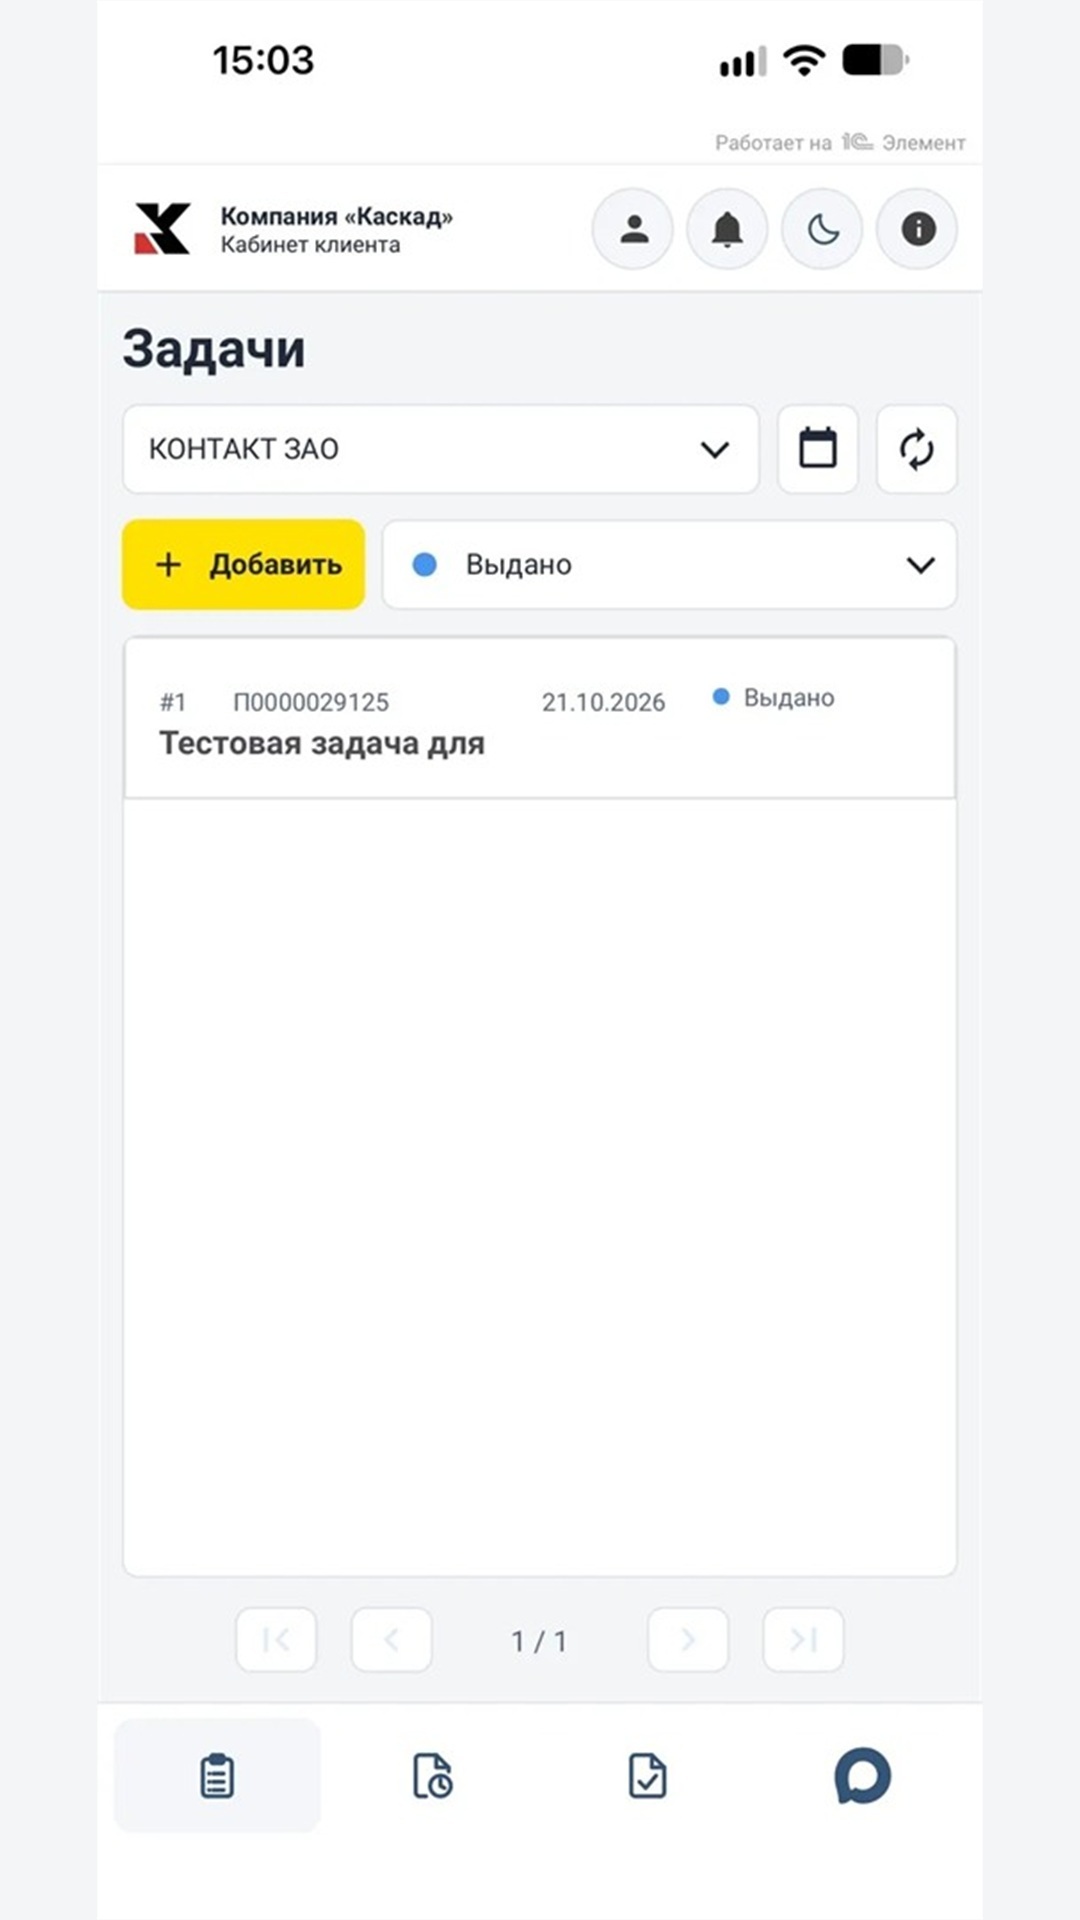Open the chat bubble tab

(x=862, y=1776)
